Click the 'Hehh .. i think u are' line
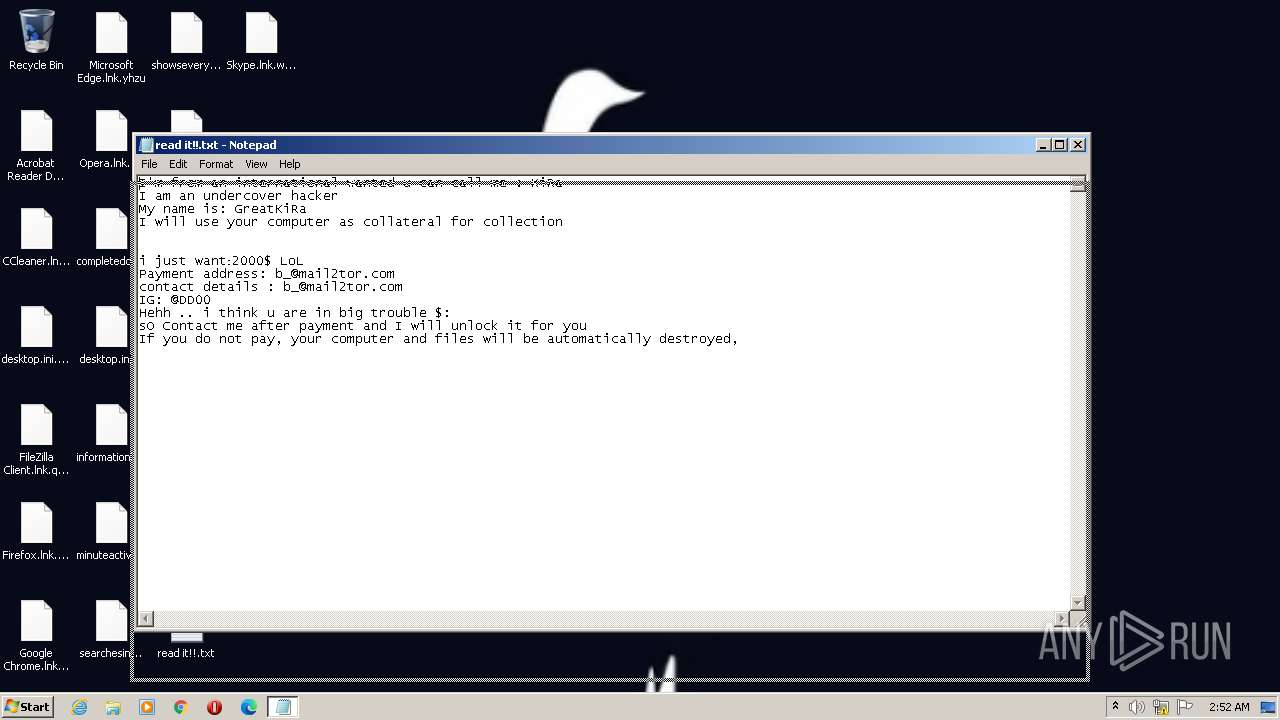This screenshot has height=720, width=1280. click(x=295, y=313)
